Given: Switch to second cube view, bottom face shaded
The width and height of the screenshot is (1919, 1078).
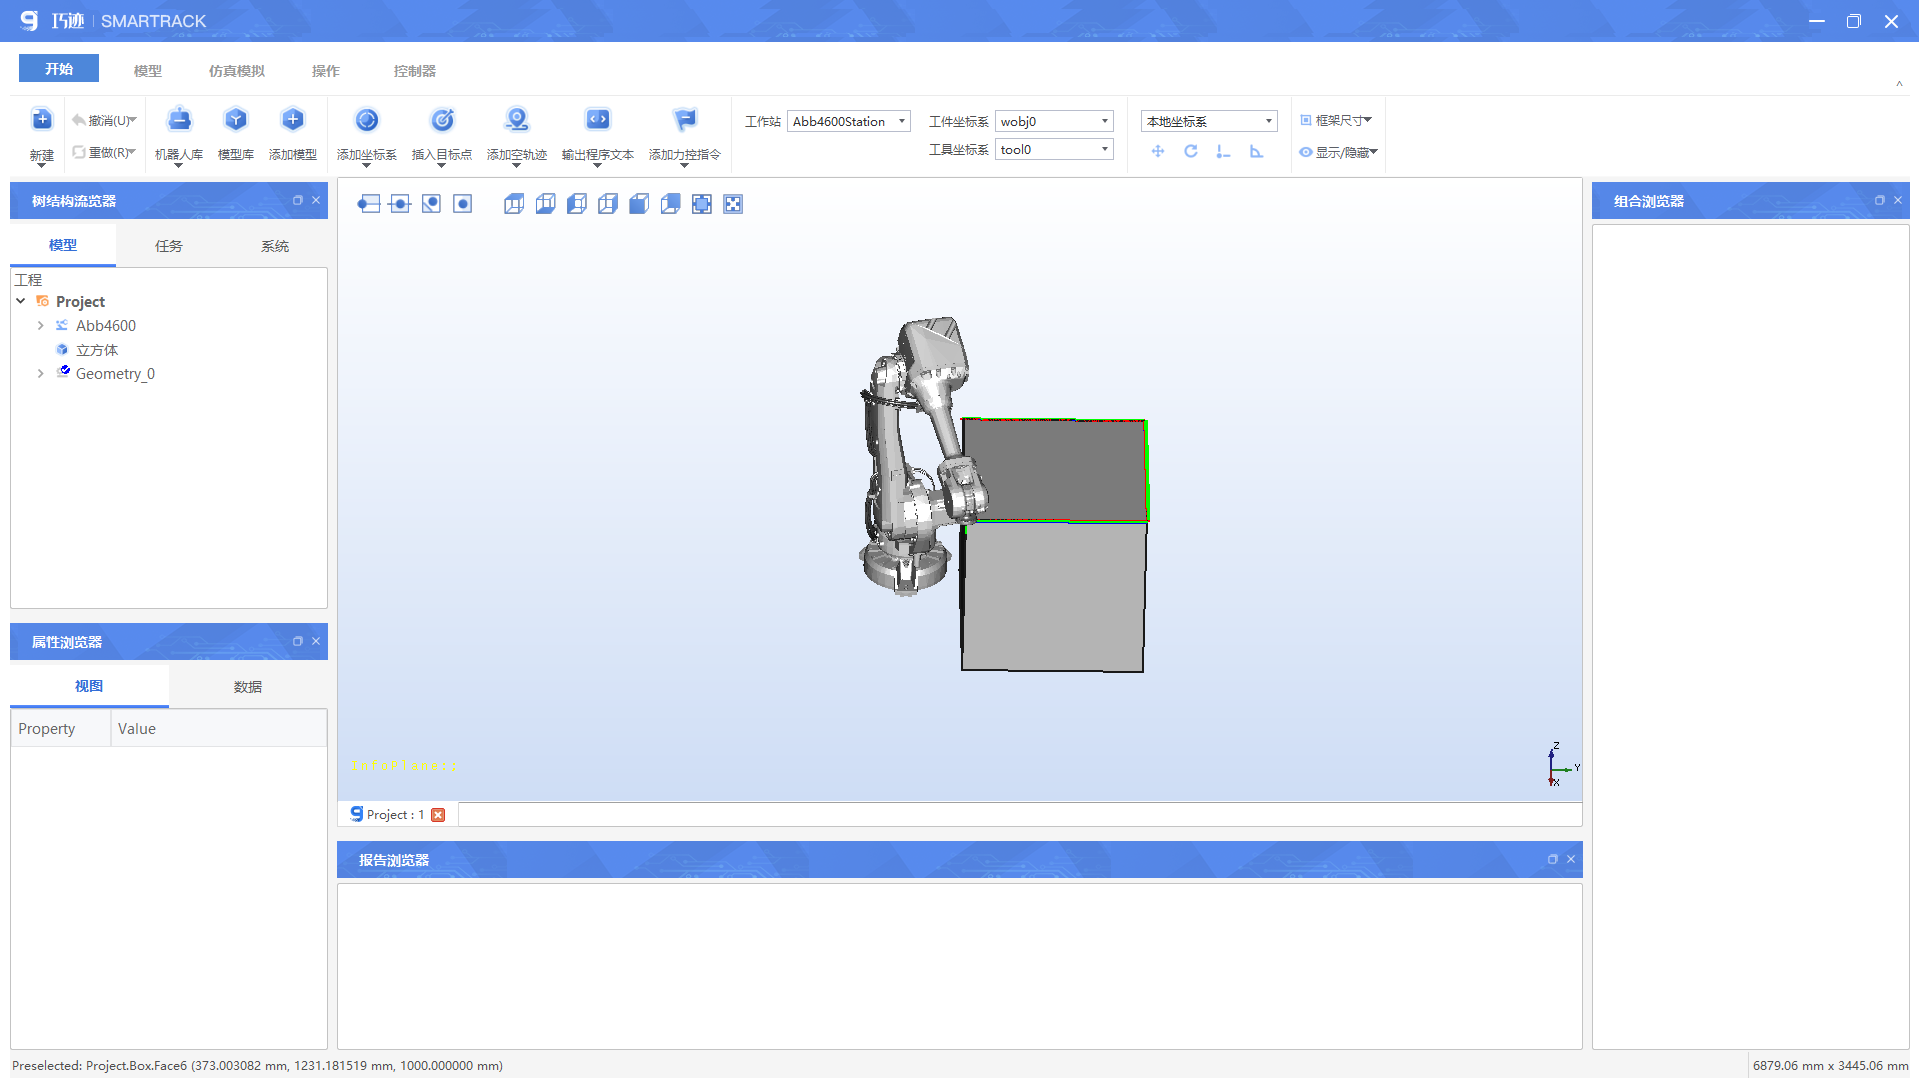Looking at the screenshot, I should [545, 204].
